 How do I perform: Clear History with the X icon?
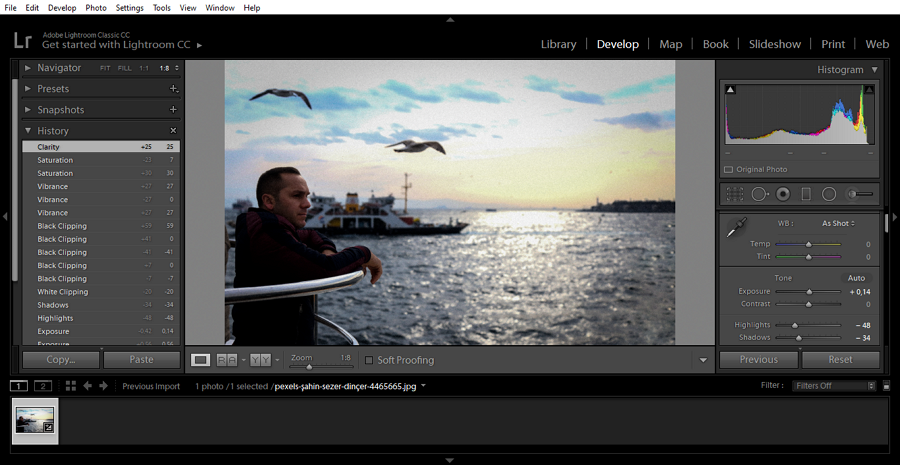click(173, 131)
